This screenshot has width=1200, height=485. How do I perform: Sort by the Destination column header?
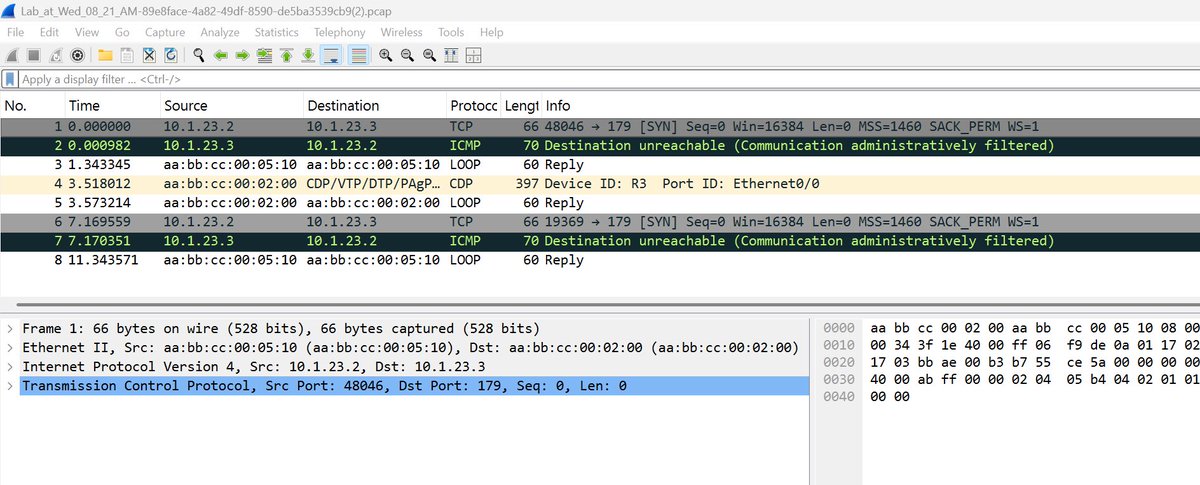coord(375,106)
